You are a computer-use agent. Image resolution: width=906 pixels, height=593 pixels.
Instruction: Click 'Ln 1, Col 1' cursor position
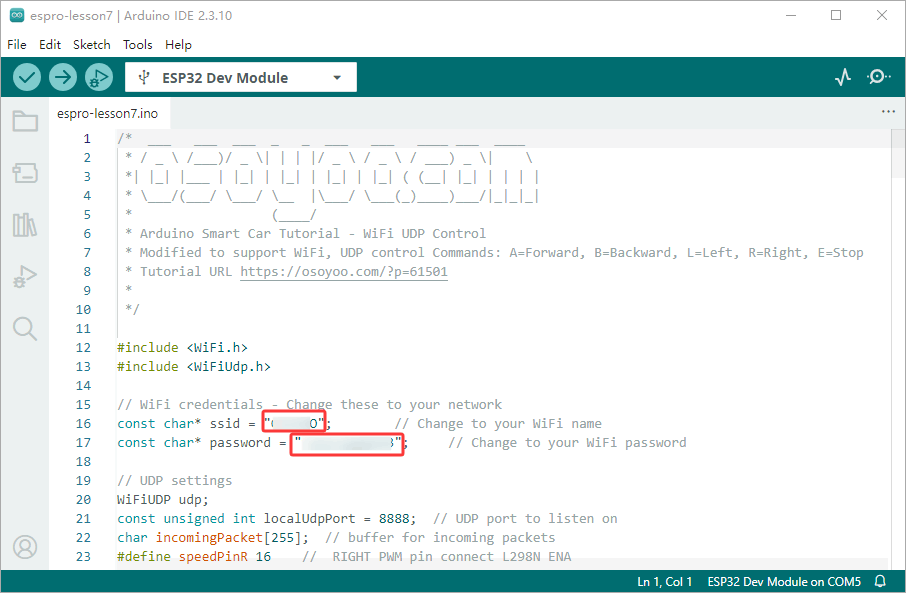point(664,581)
